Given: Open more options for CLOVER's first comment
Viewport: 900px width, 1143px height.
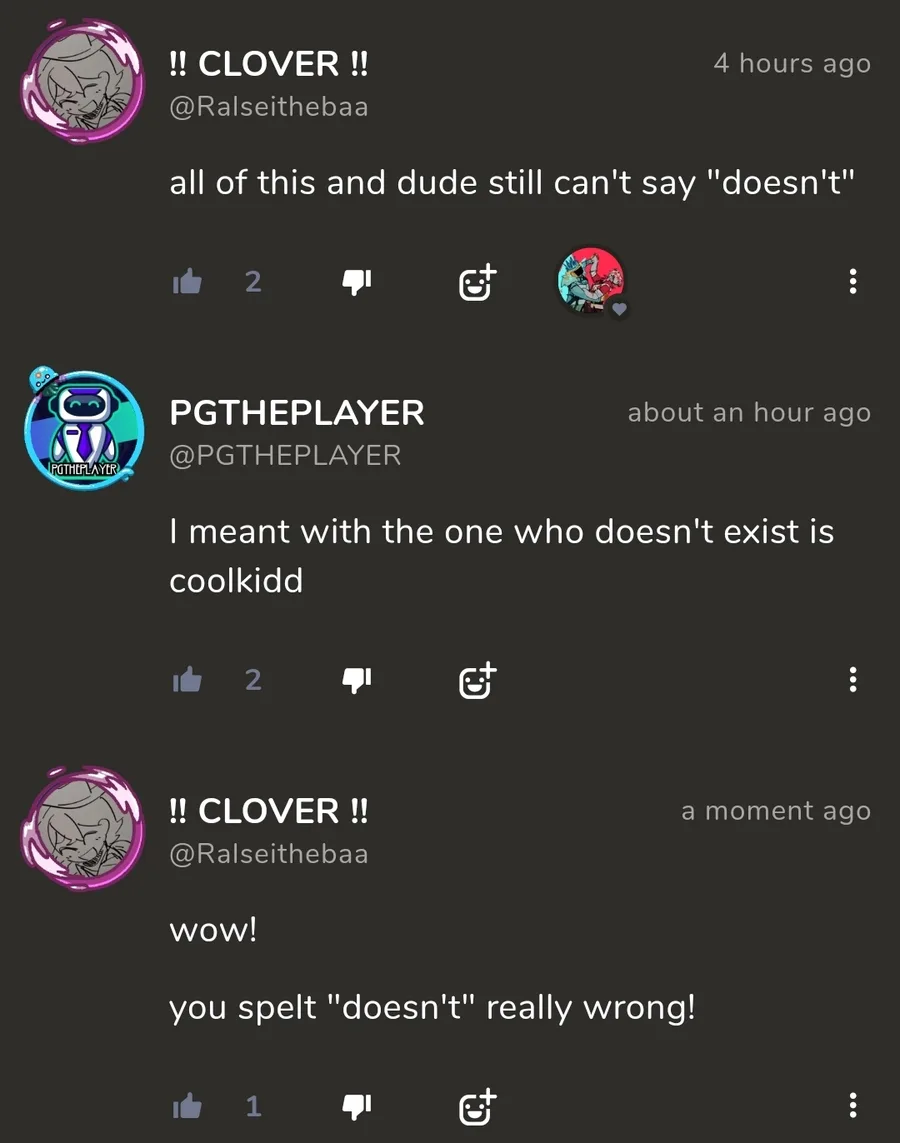Looking at the screenshot, I should (853, 281).
